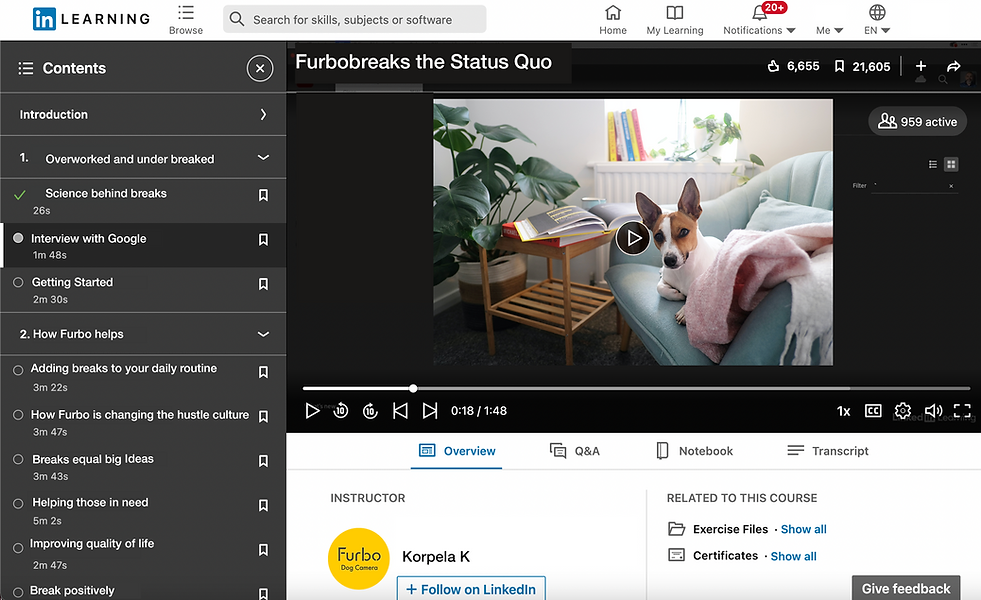Screen dimensions: 981x600
Task: Go to next video
Action: [430, 411]
